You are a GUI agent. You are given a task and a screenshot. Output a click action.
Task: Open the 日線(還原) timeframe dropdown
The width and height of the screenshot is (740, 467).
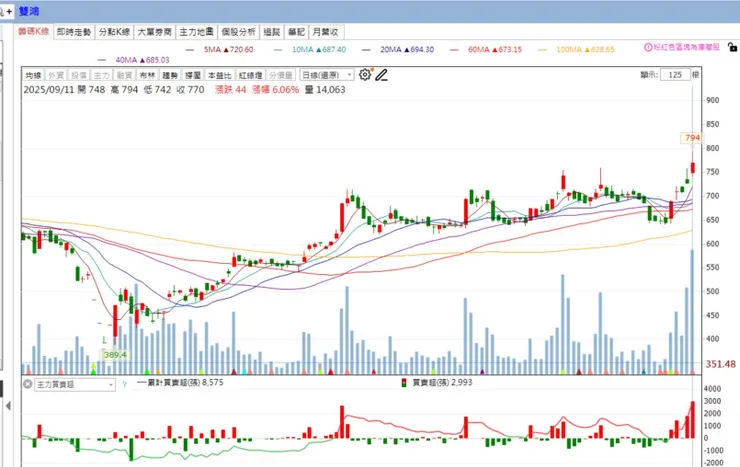click(327, 75)
